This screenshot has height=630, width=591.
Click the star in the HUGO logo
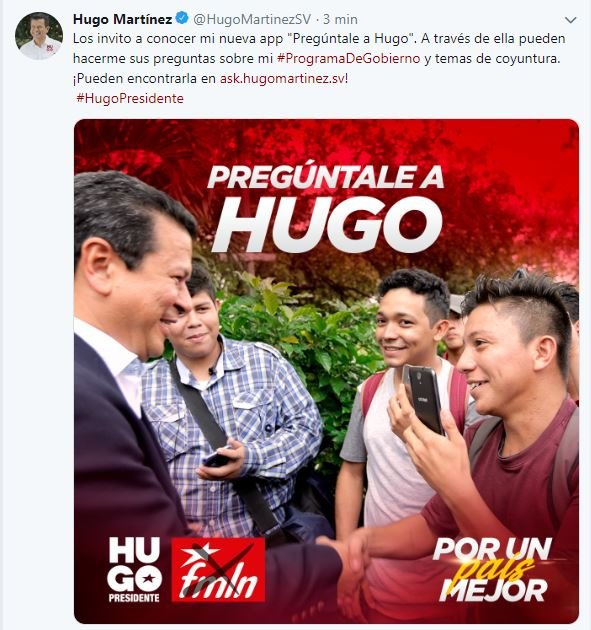[x=150, y=578]
